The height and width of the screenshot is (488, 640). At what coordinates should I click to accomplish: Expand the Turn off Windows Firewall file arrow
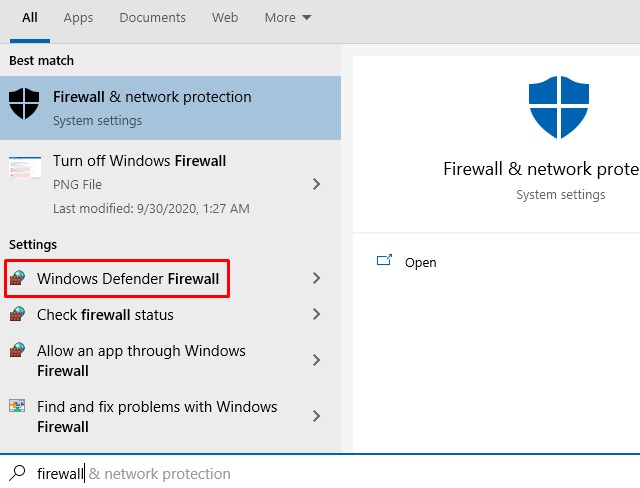[x=316, y=184]
